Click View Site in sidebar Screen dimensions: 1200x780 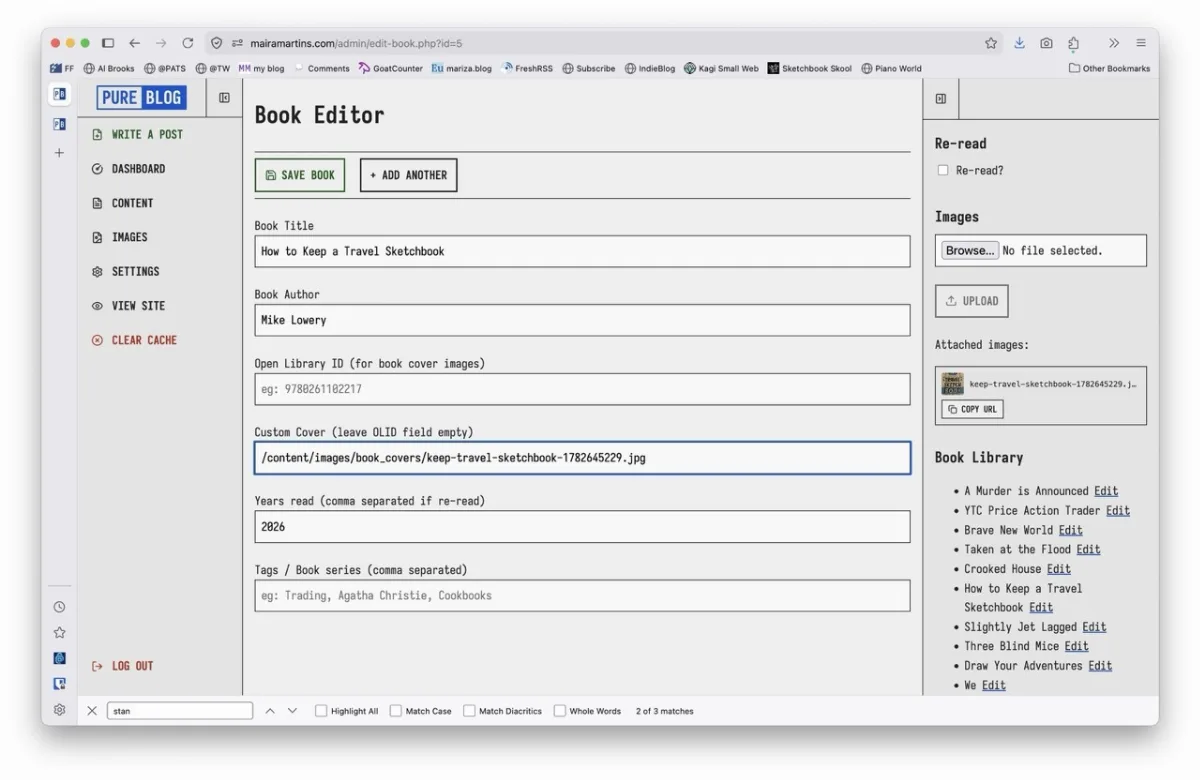point(129,306)
